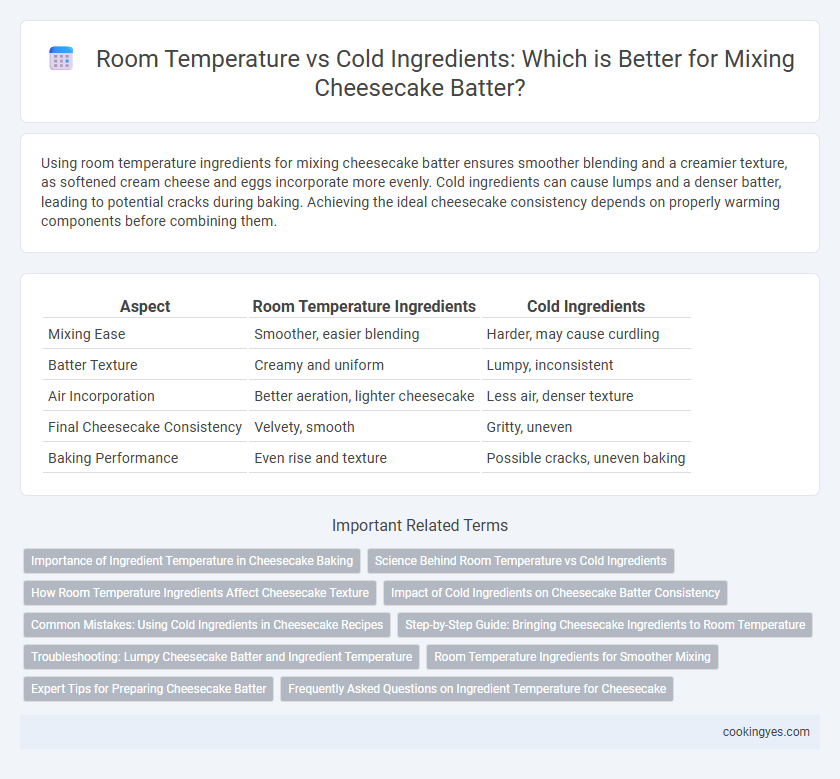Click the calendar icon beside the title
Screen dimensions: 840x779
pyautogui.click(x=61, y=58)
